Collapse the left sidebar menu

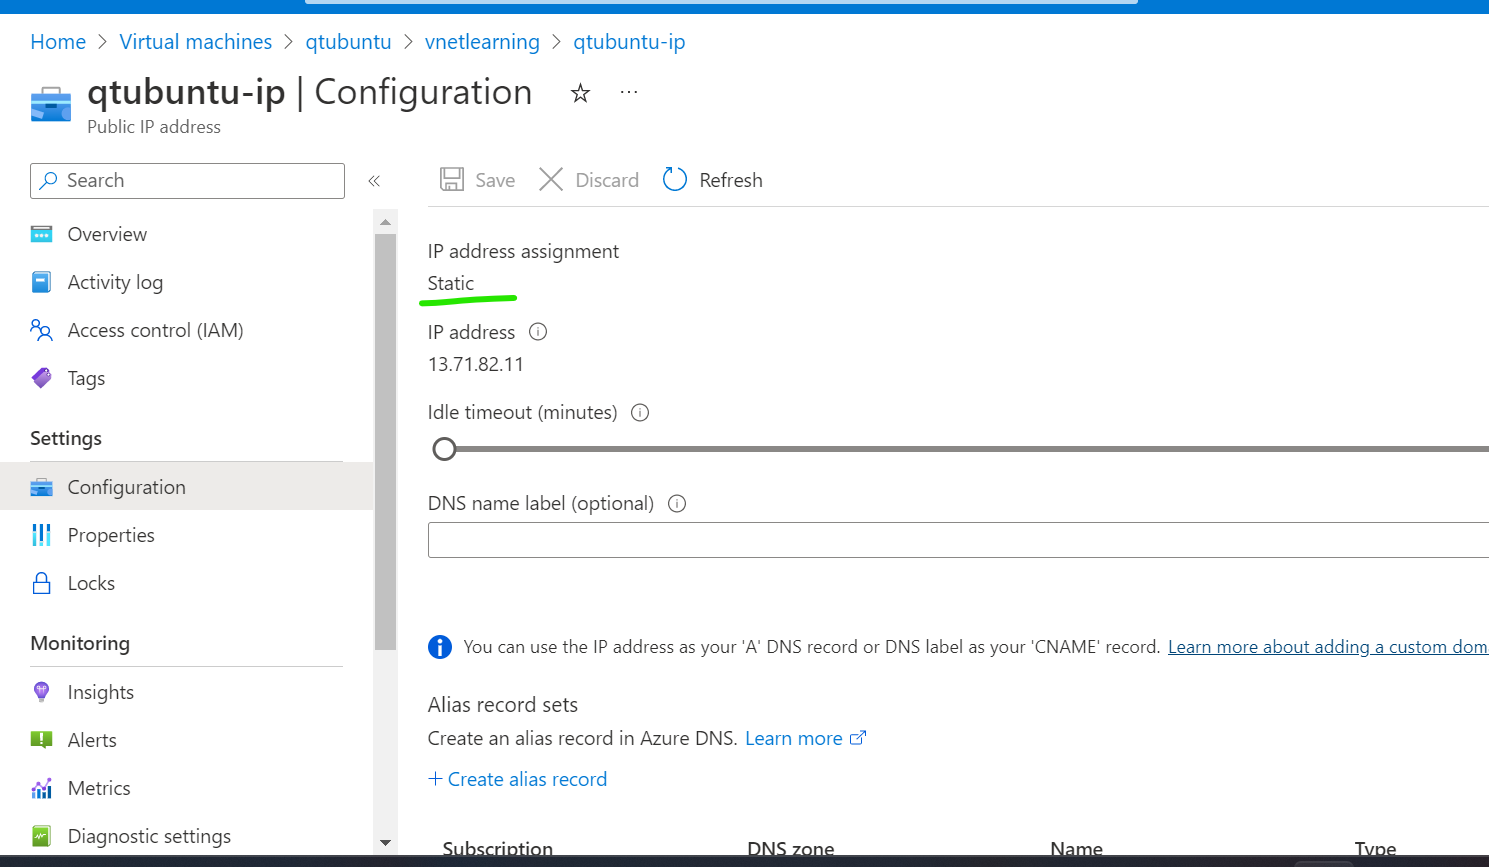click(374, 181)
